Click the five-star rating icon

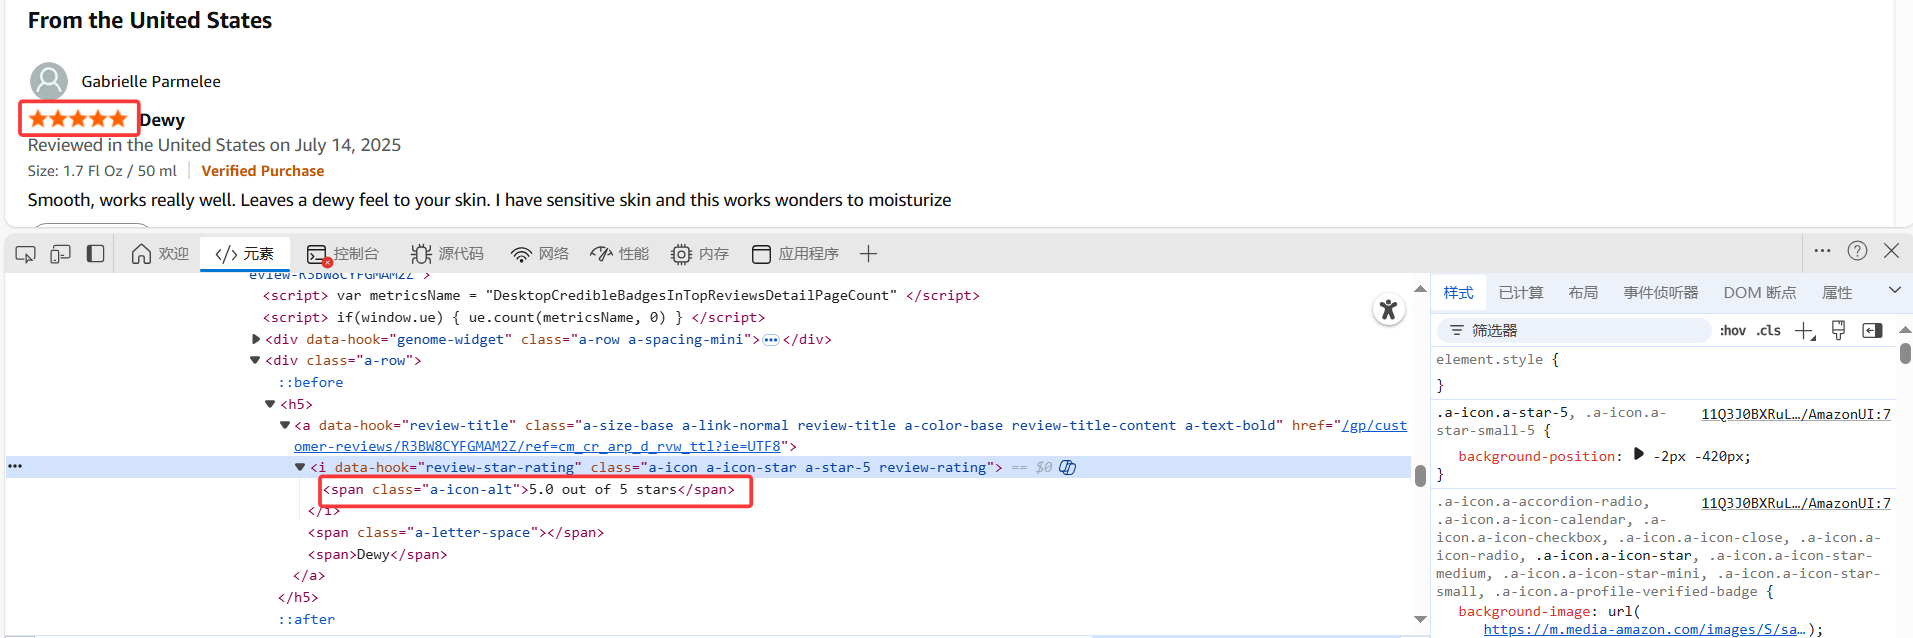pos(78,119)
